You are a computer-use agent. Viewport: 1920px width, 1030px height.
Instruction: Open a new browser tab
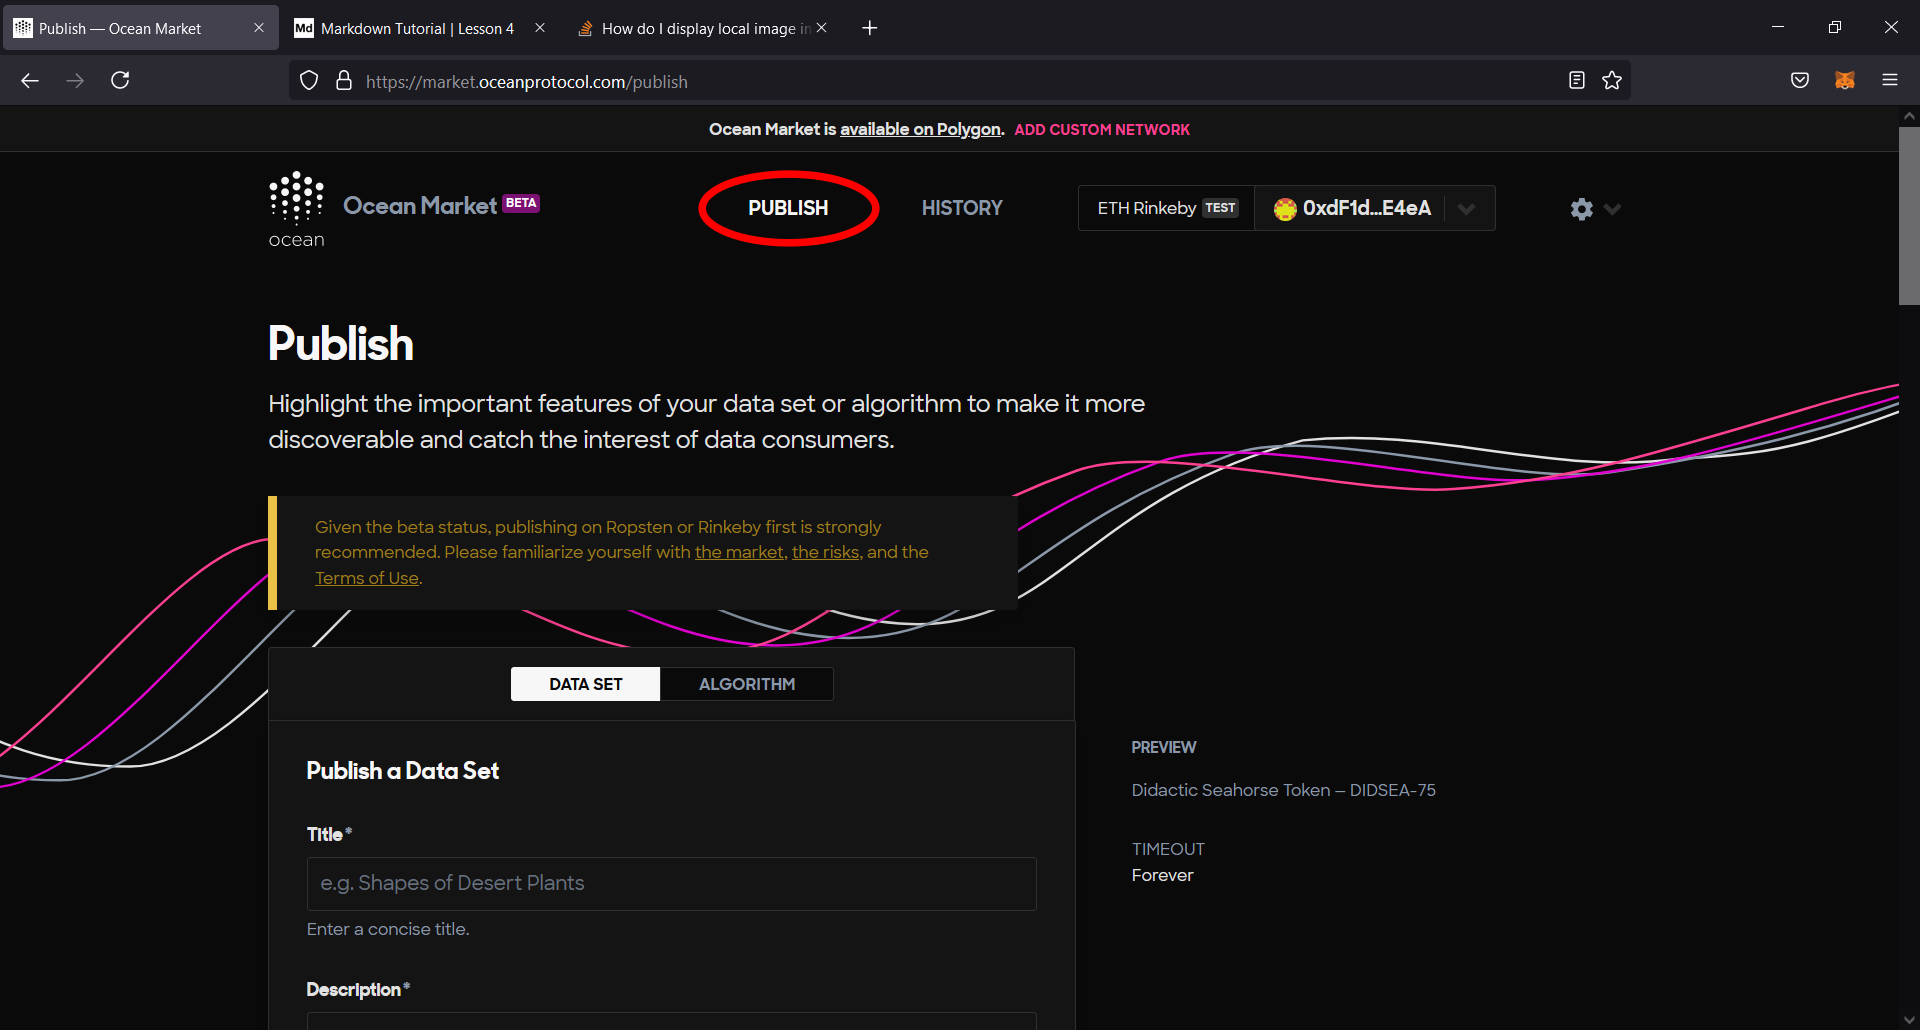tap(870, 28)
